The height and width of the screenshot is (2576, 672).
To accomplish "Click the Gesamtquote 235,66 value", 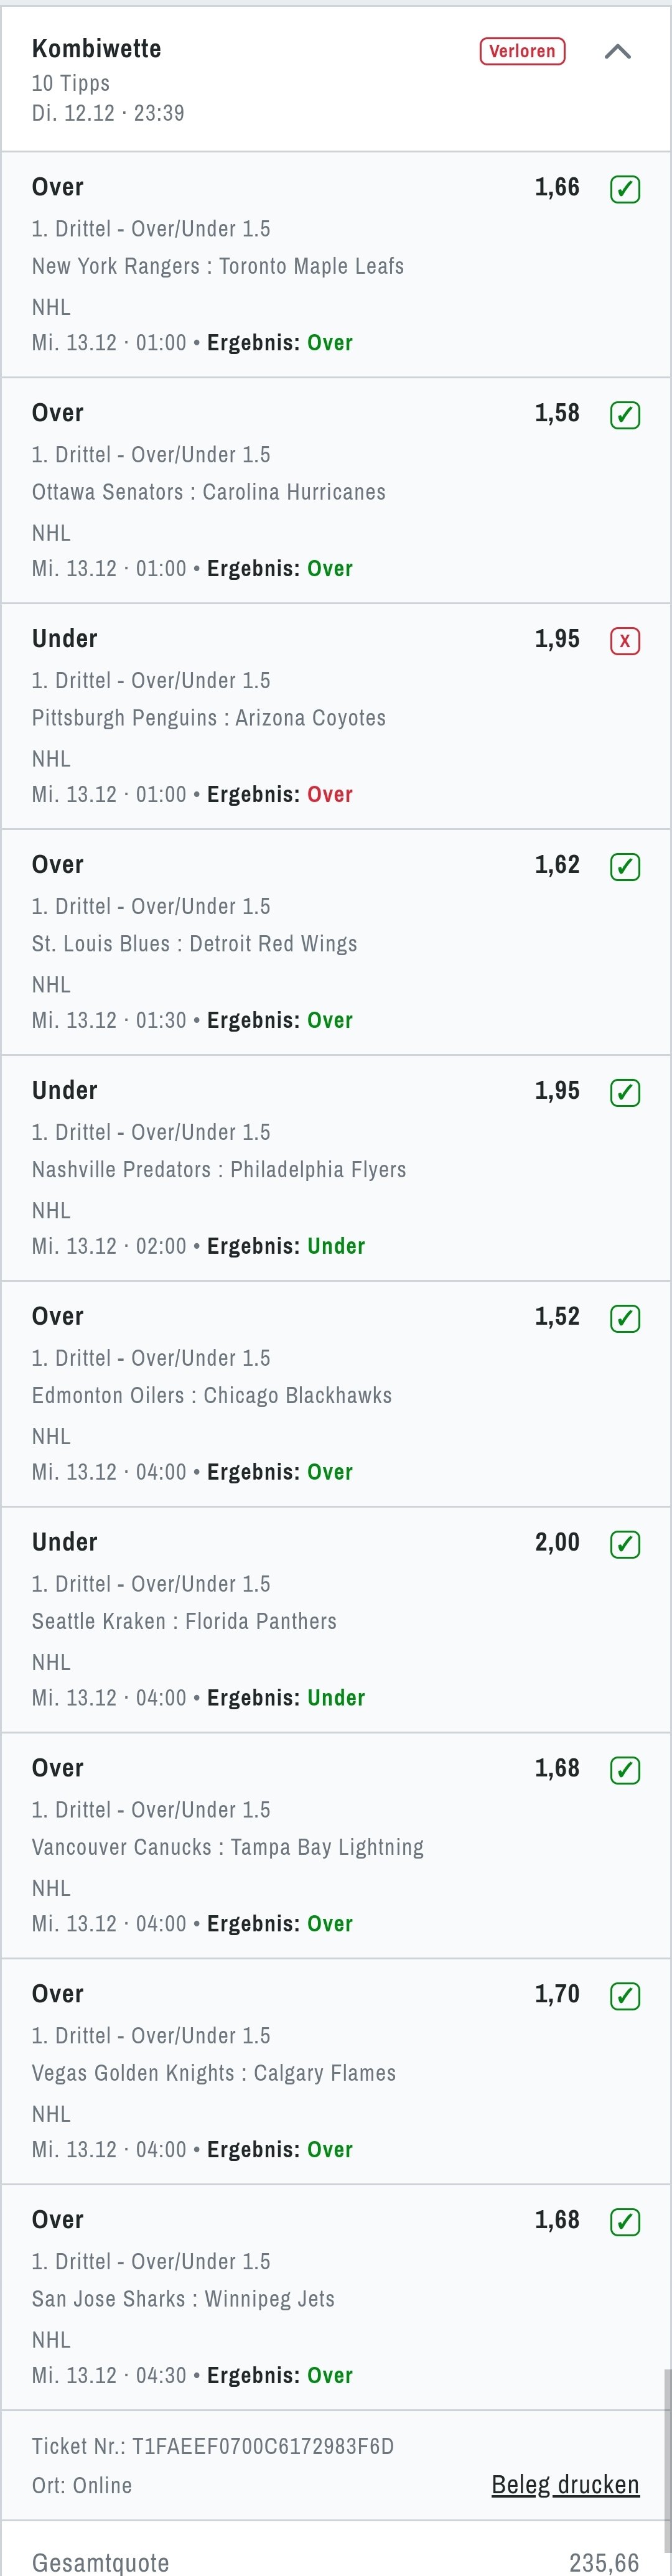I will pos(603,2562).
